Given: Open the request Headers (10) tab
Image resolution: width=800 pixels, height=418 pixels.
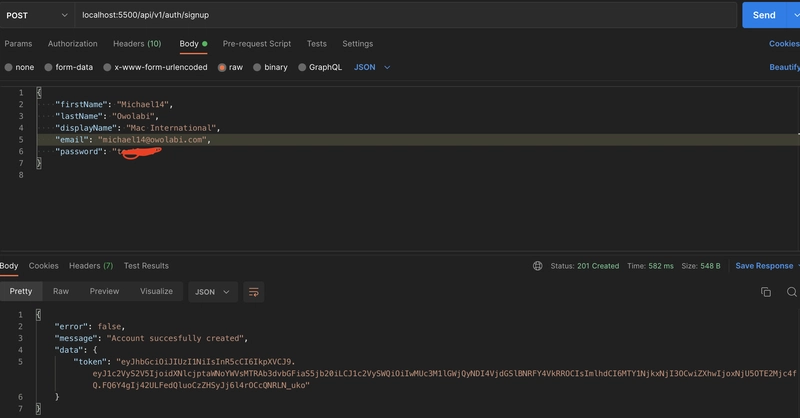Looking at the screenshot, I should [137, 44].
